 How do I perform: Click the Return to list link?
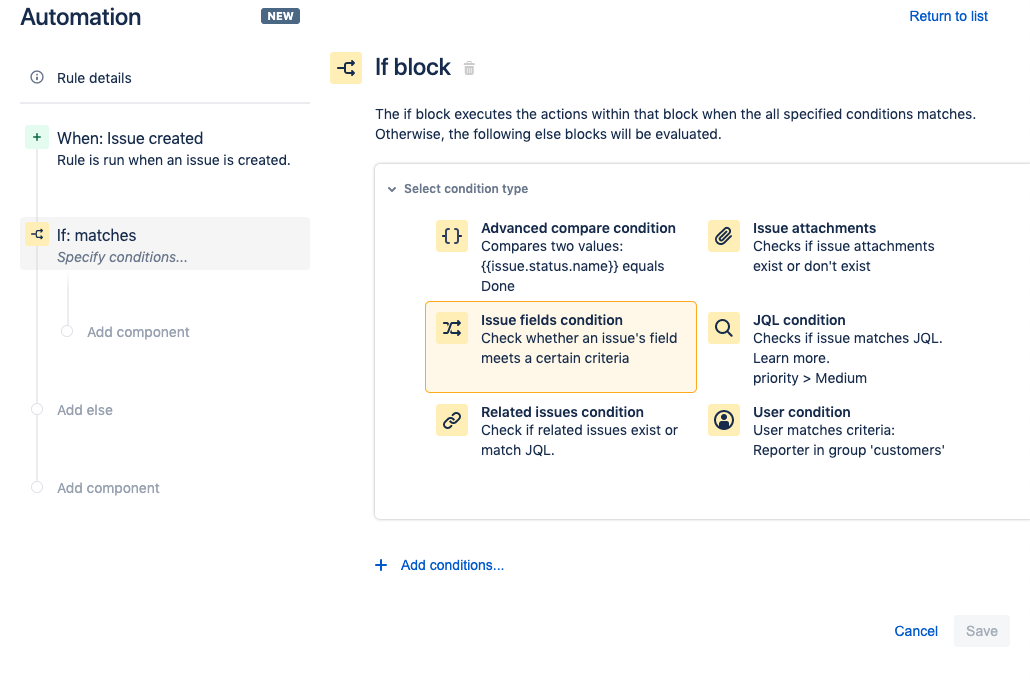pyautogui.click(x=948, y=16)
